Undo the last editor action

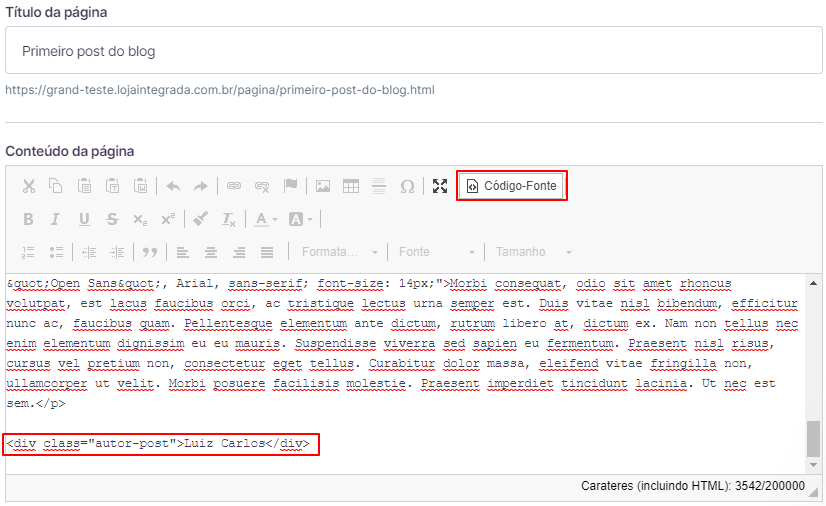pyautogui.click(x=173, y=186)
